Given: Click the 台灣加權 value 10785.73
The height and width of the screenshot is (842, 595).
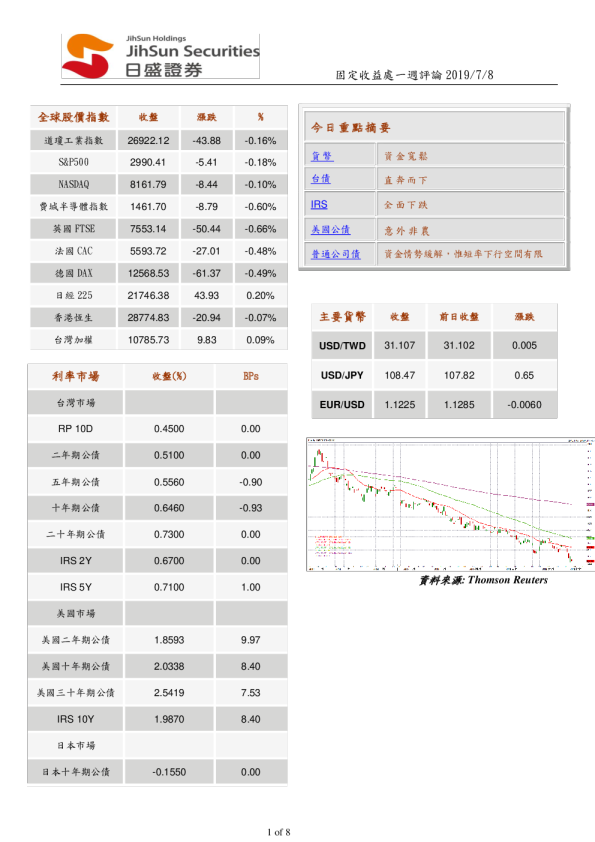Looking at the screenshot, I should tap(148, 340).
